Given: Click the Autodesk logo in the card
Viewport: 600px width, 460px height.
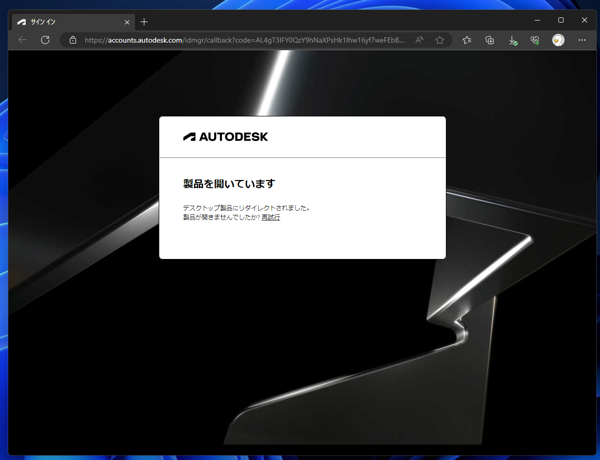Looking at the screenshot, I should coord(225,137).
